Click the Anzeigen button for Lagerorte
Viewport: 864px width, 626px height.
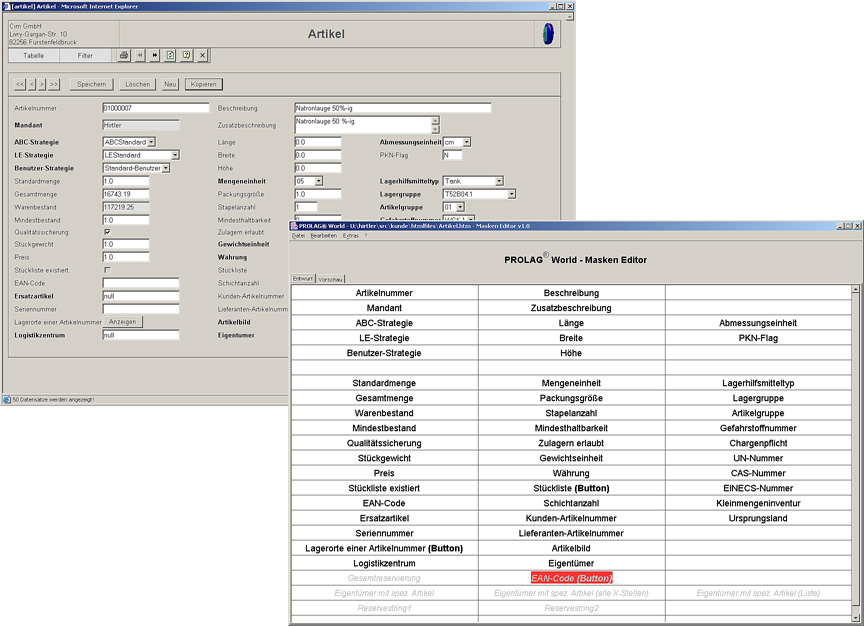(123, 322)
